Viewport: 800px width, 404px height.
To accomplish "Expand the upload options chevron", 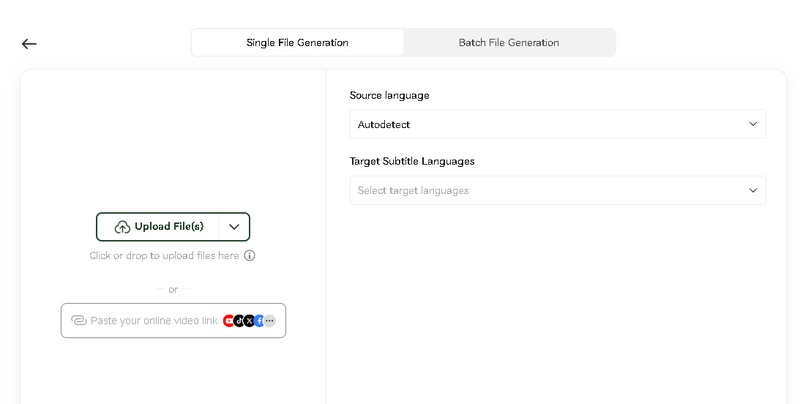I will point(234,227).
